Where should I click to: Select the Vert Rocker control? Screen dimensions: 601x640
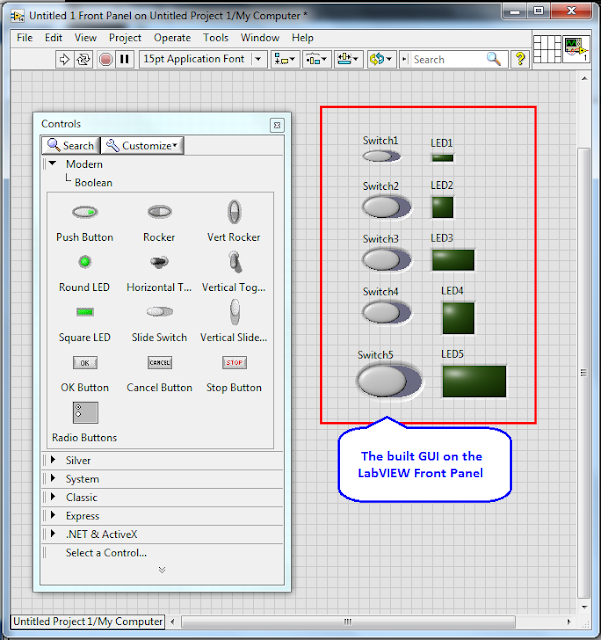234,211
